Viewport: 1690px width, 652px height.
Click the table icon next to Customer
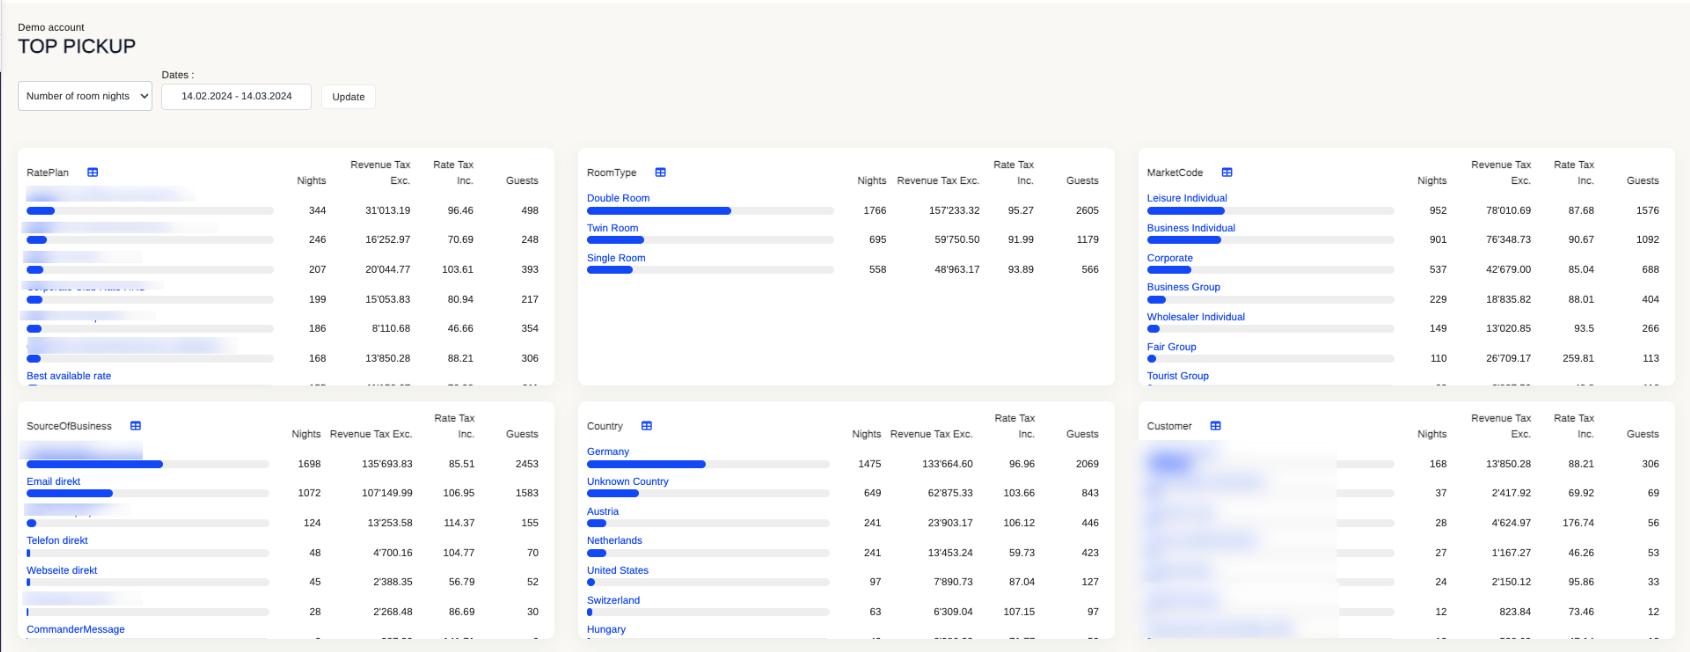1216,426
